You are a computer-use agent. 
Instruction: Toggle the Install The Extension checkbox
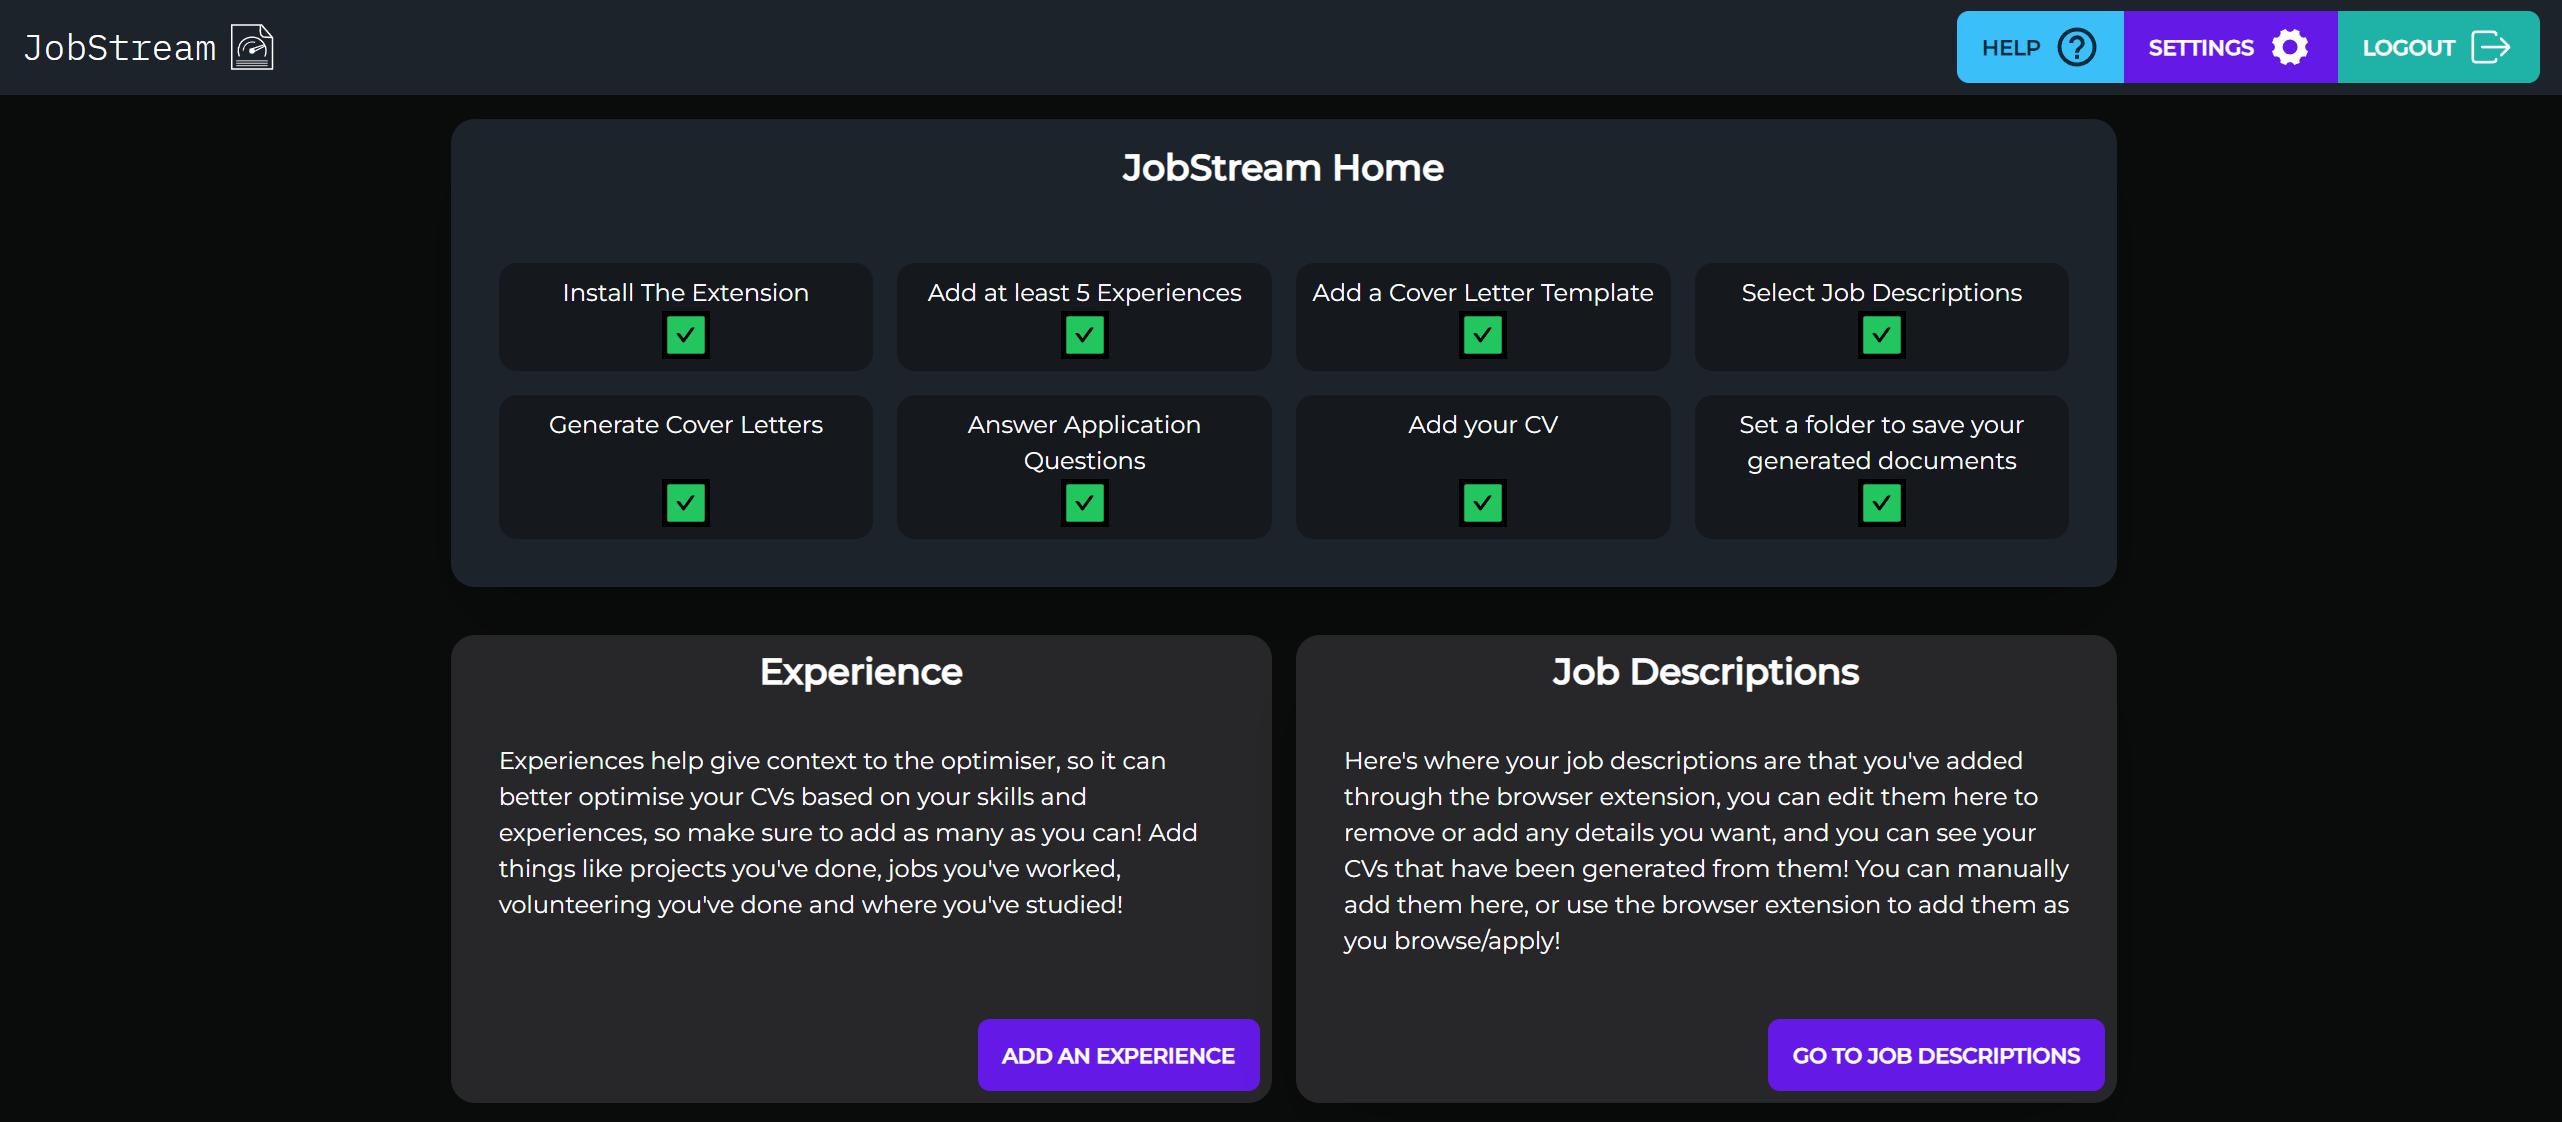[685, 336]
